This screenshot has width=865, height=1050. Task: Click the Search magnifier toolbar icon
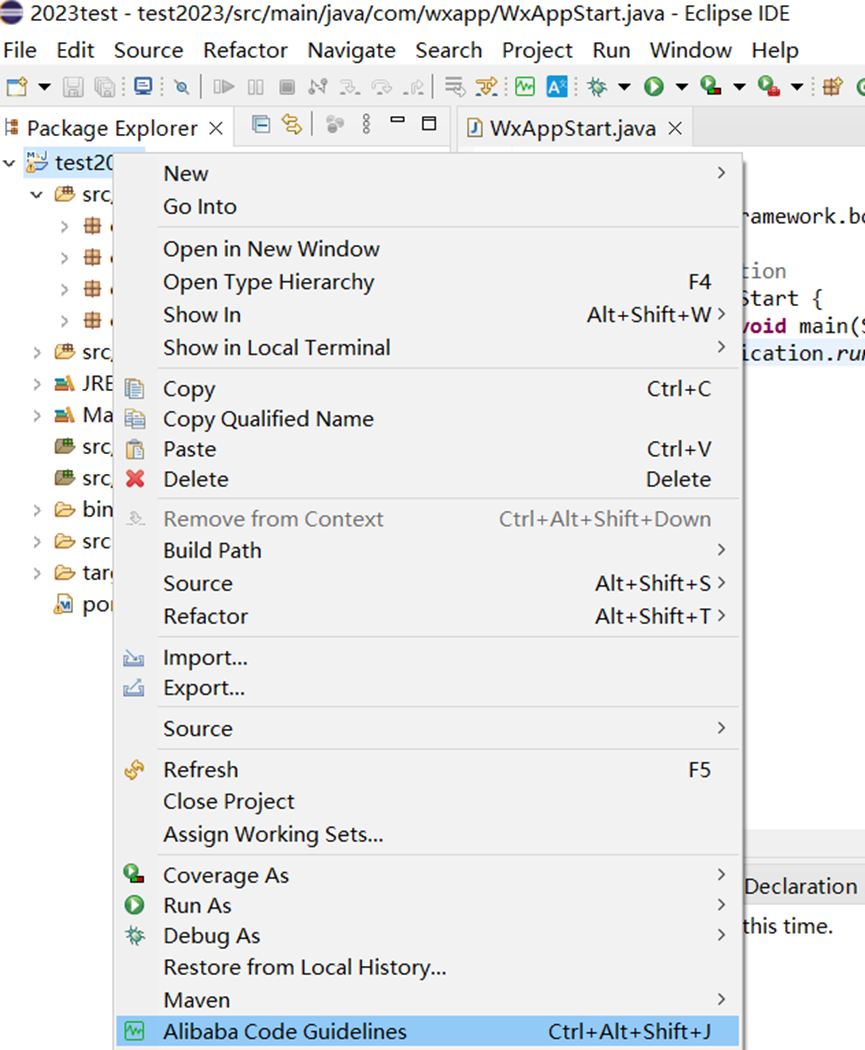(181, 88)
